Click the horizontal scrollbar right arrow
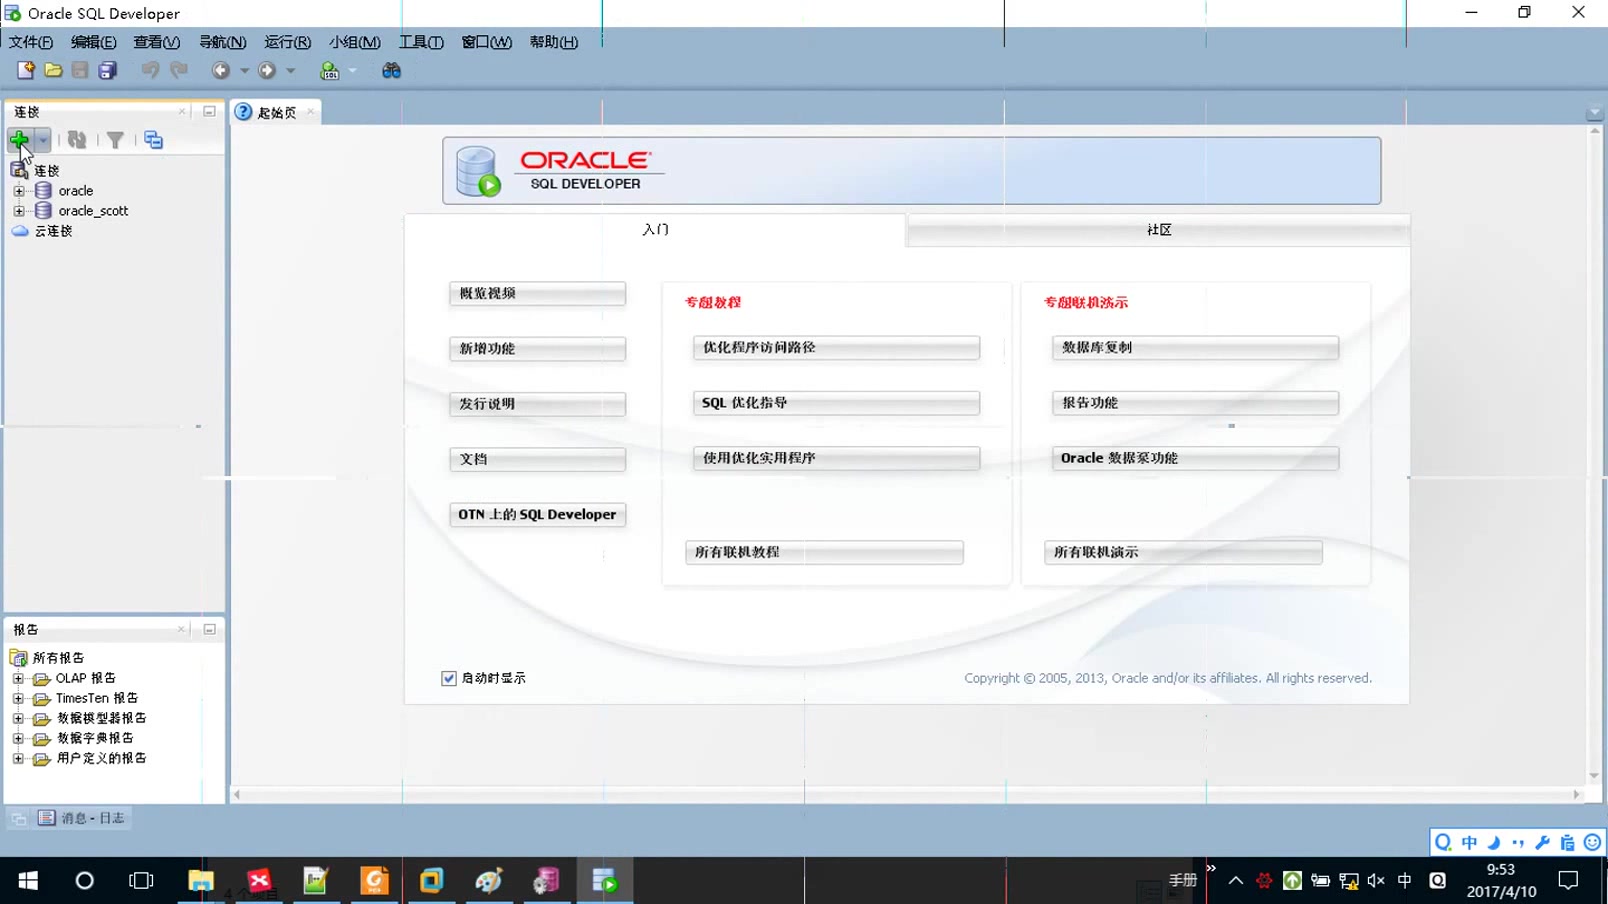 tap(1576, 794)
